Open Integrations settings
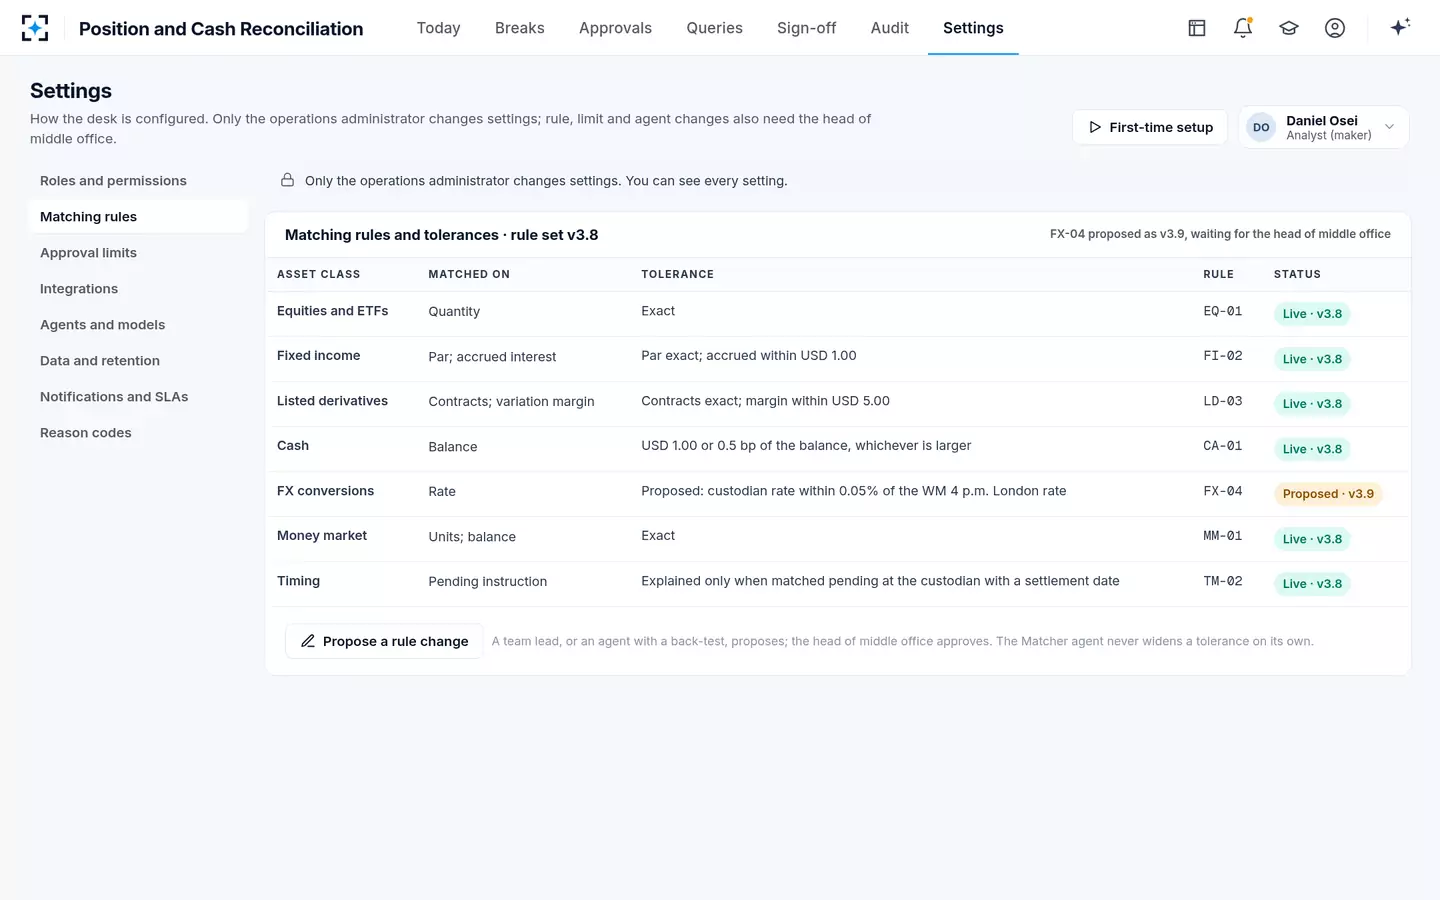Screen dimensions: 1440x900 pos(138,289)
